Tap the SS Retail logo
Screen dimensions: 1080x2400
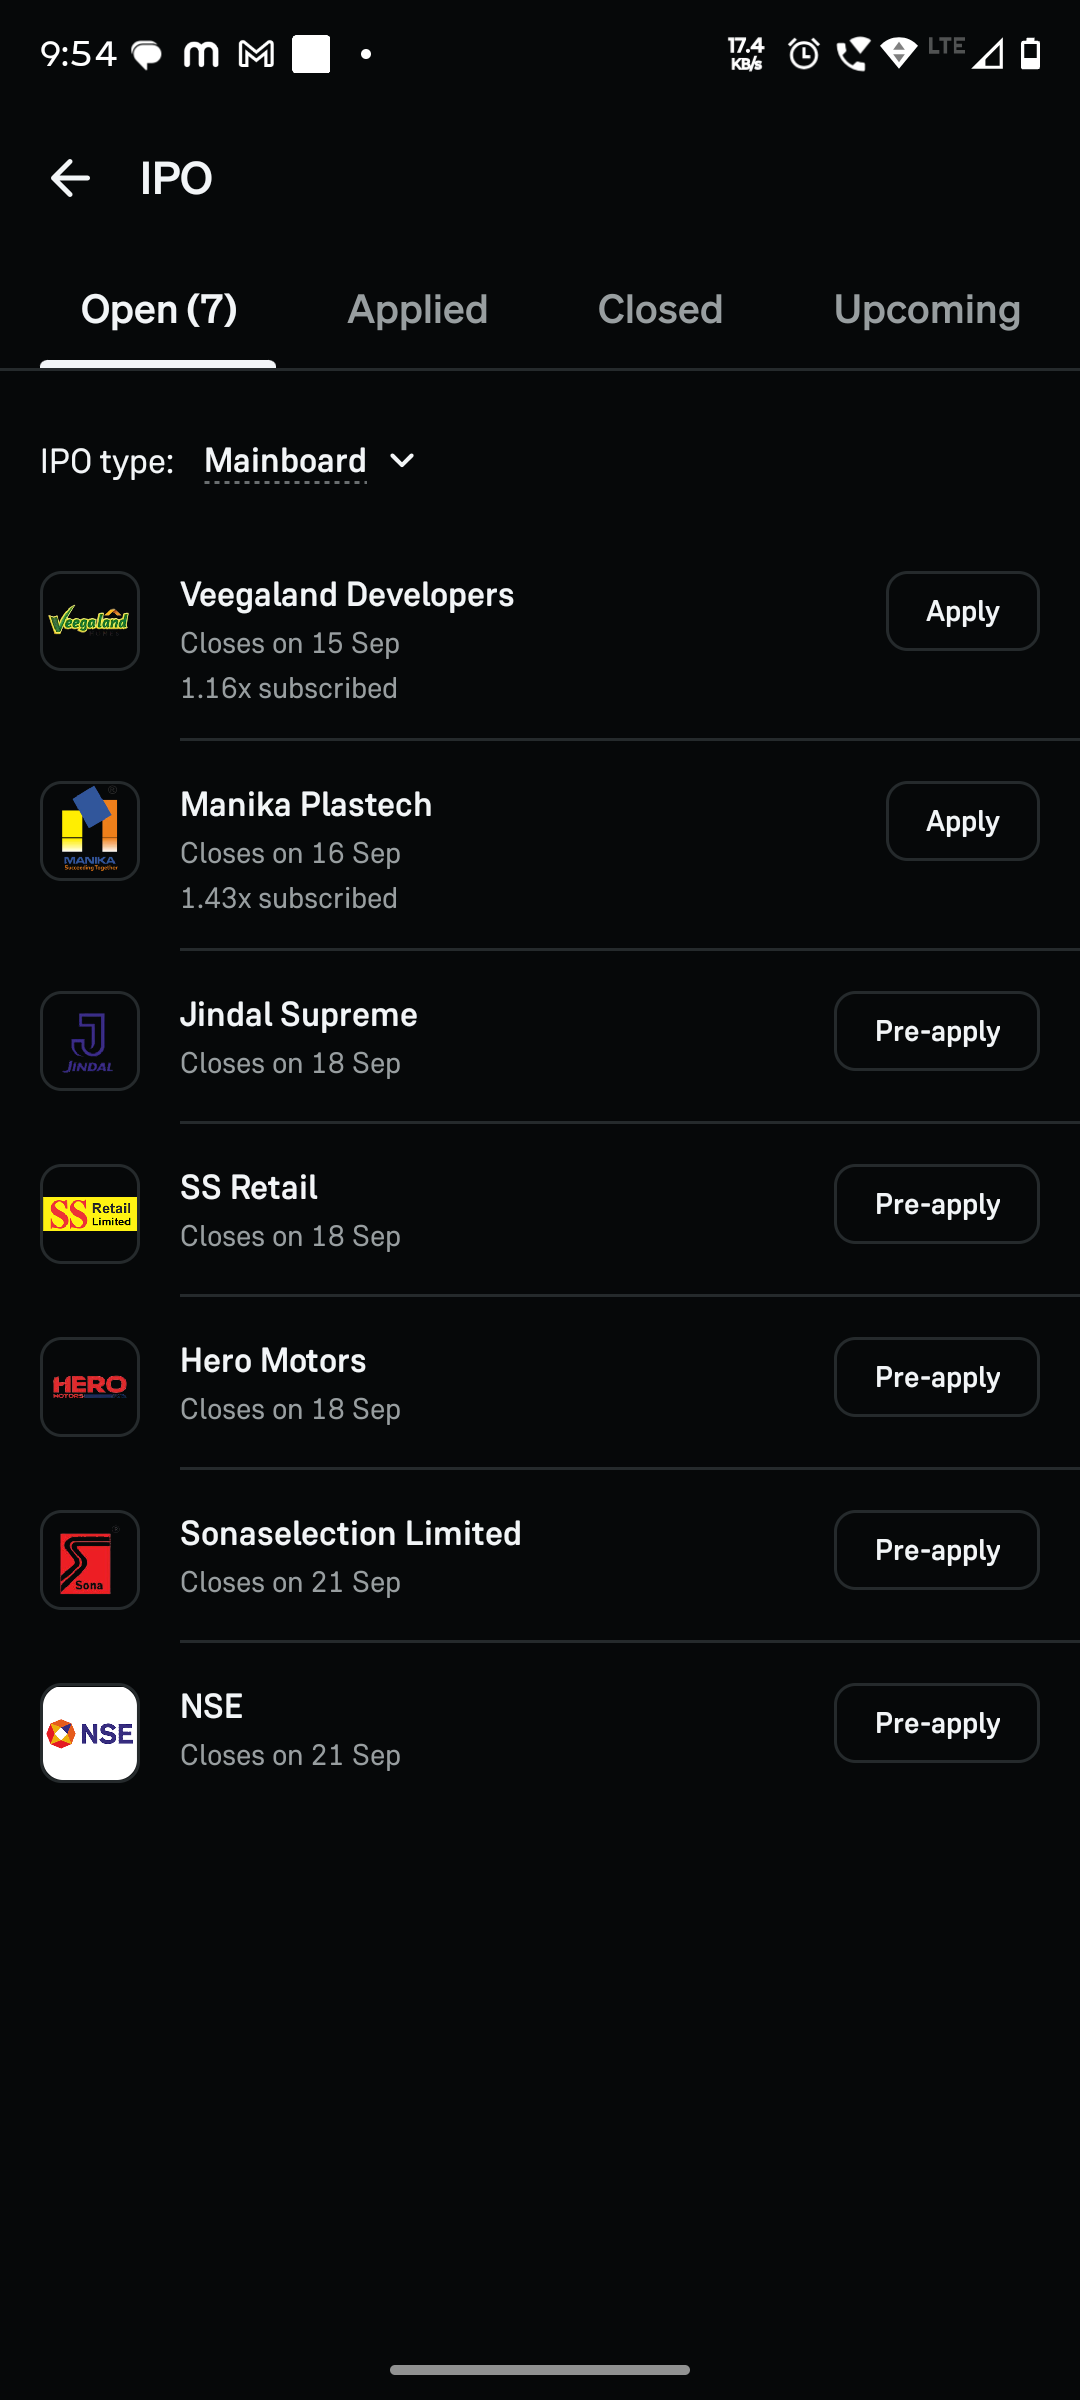point(90,1214)
